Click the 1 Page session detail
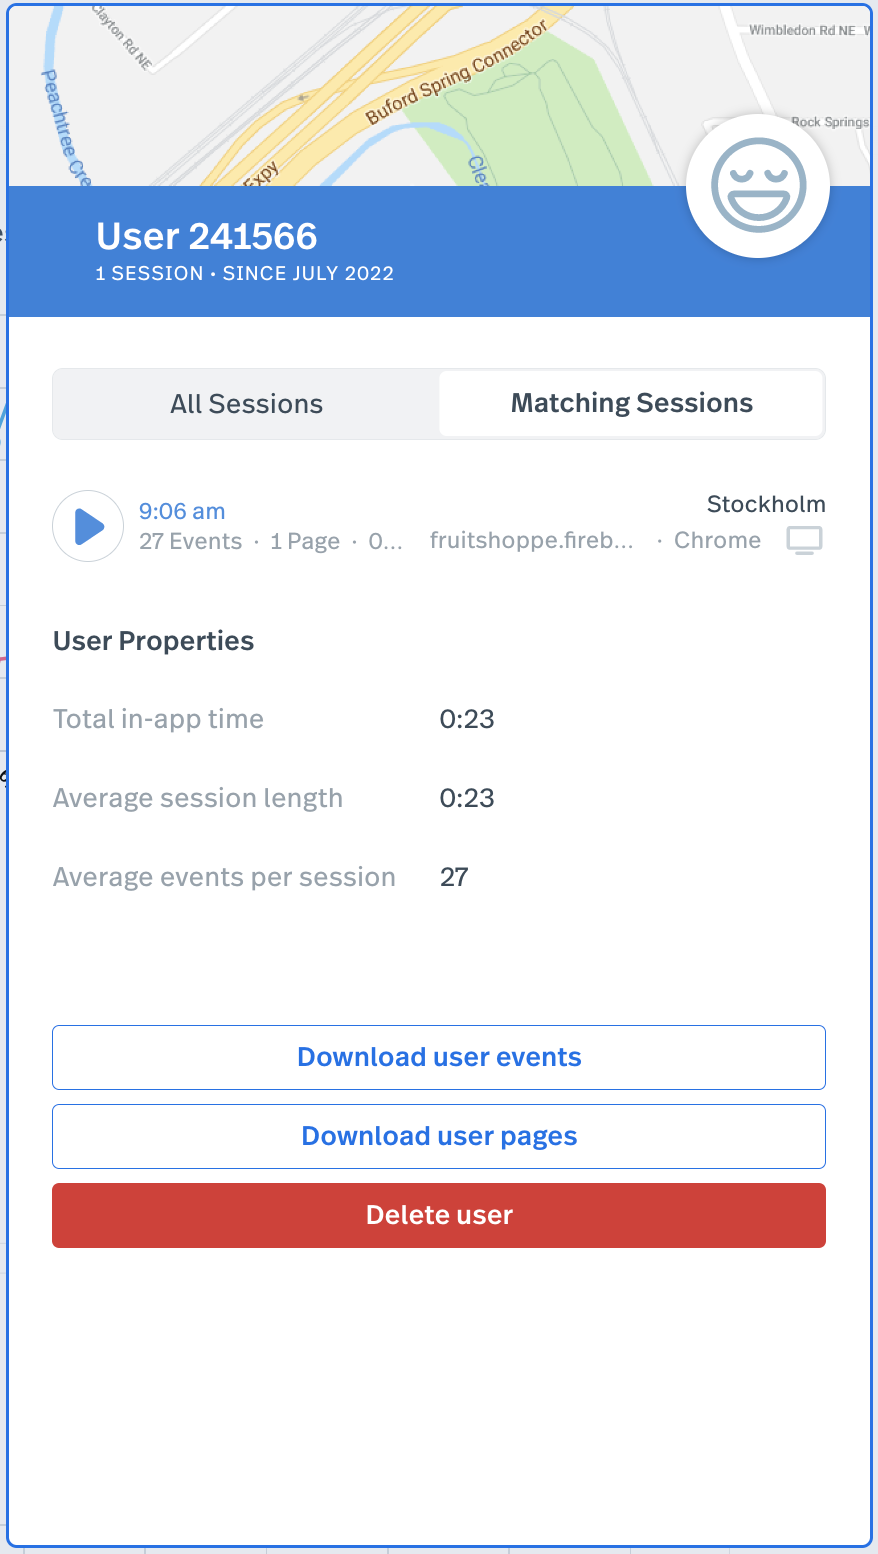This screenshot has width=878, height=1554. (x=305, y=541)
